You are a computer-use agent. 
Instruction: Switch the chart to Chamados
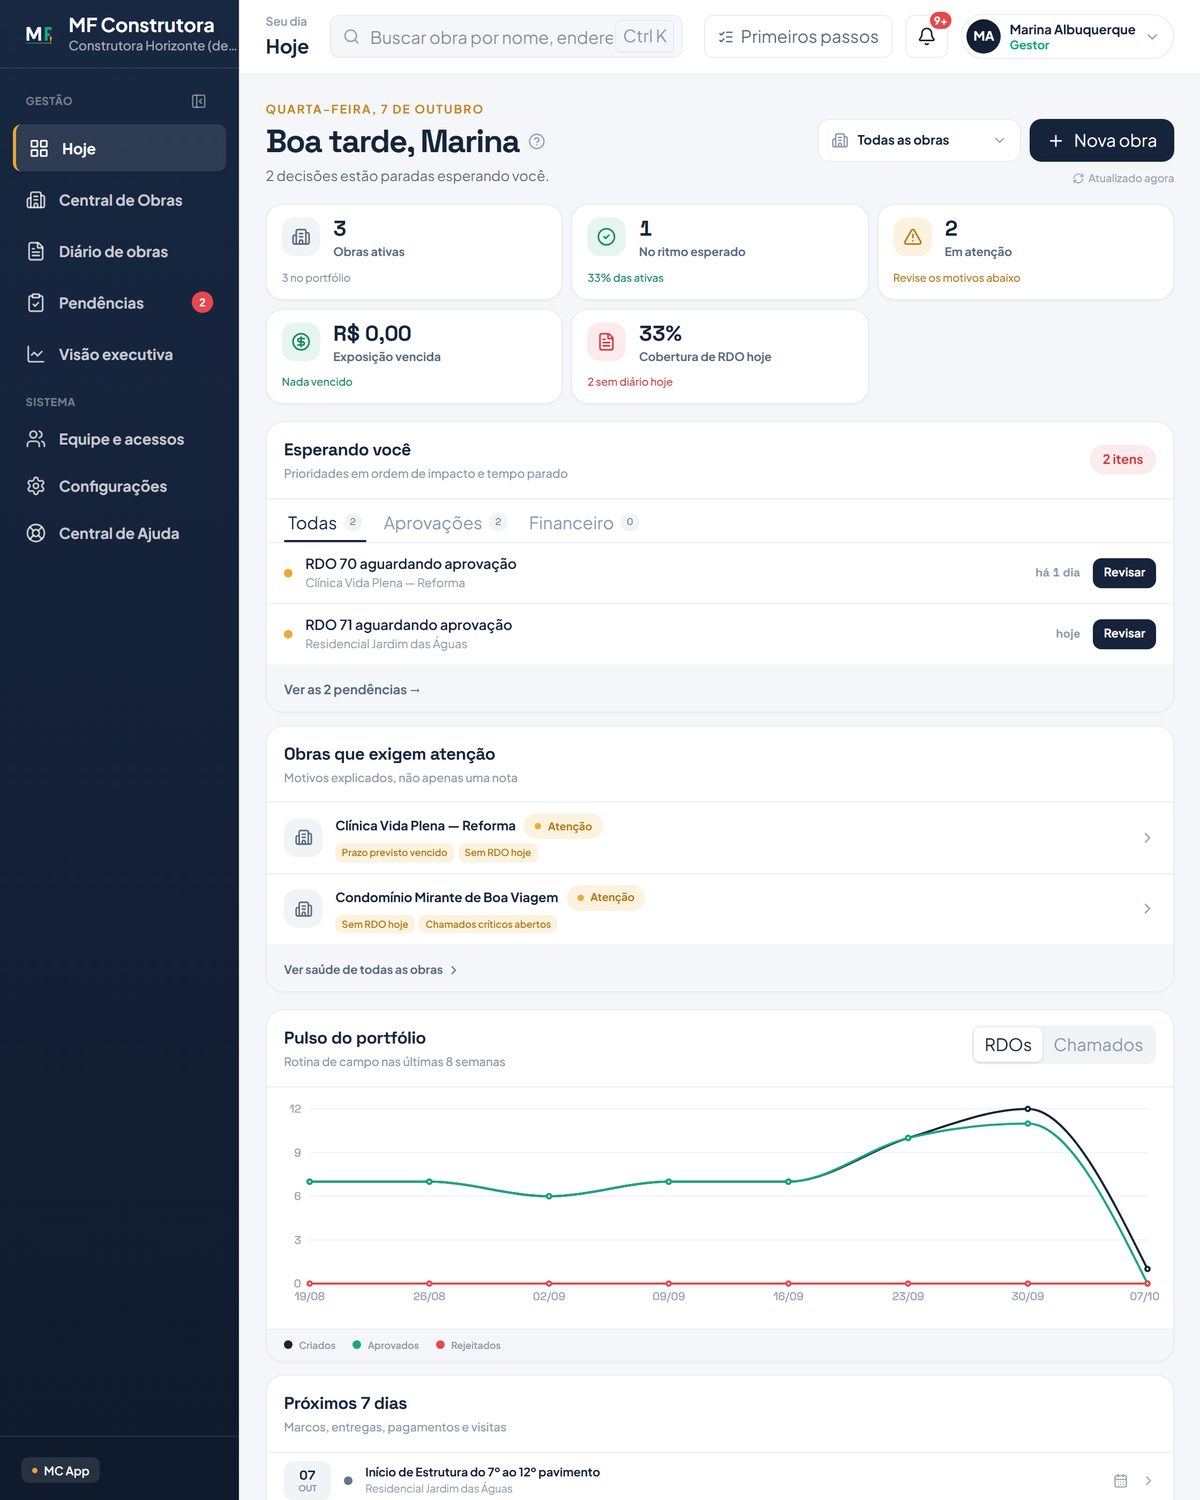pos(1098,1045)
